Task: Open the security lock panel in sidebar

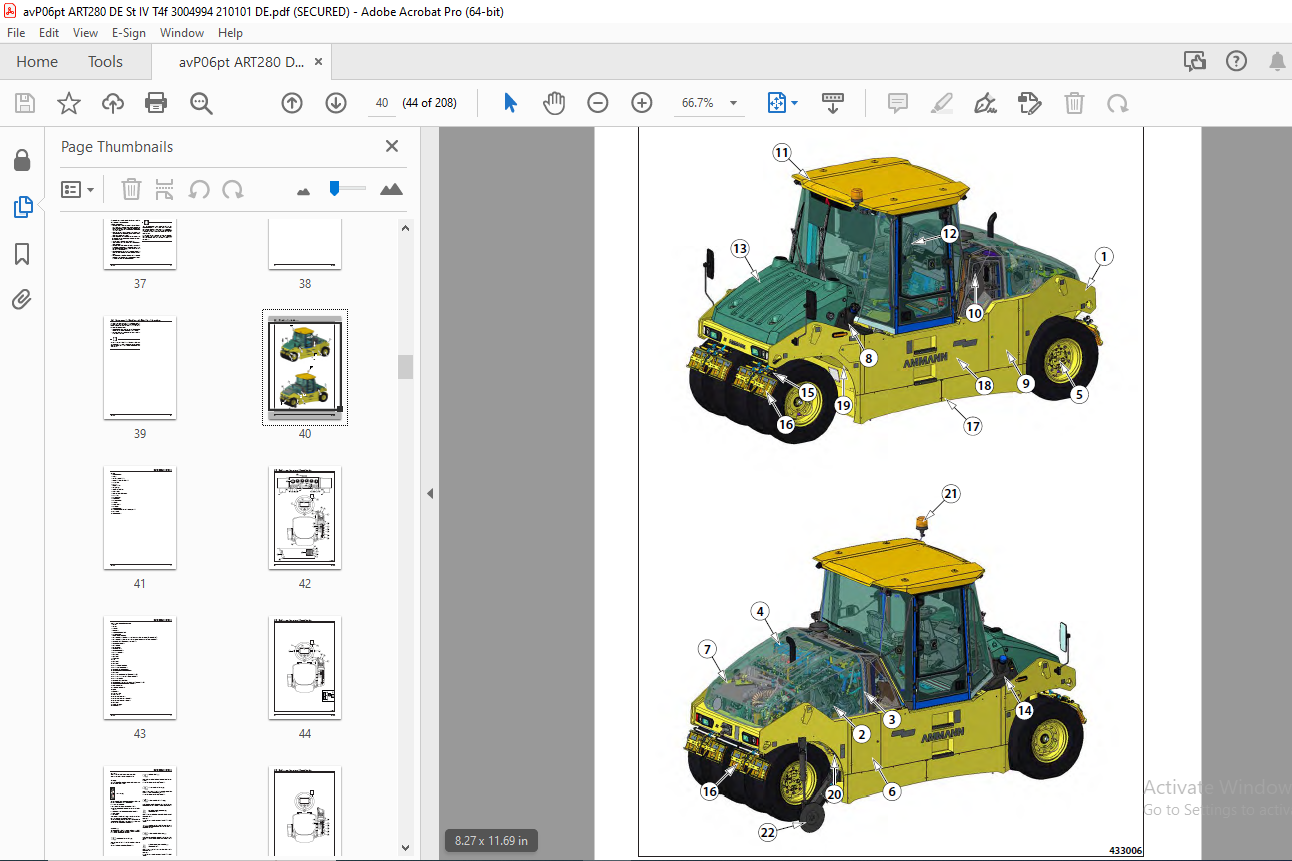Action: tap(22, 160)
